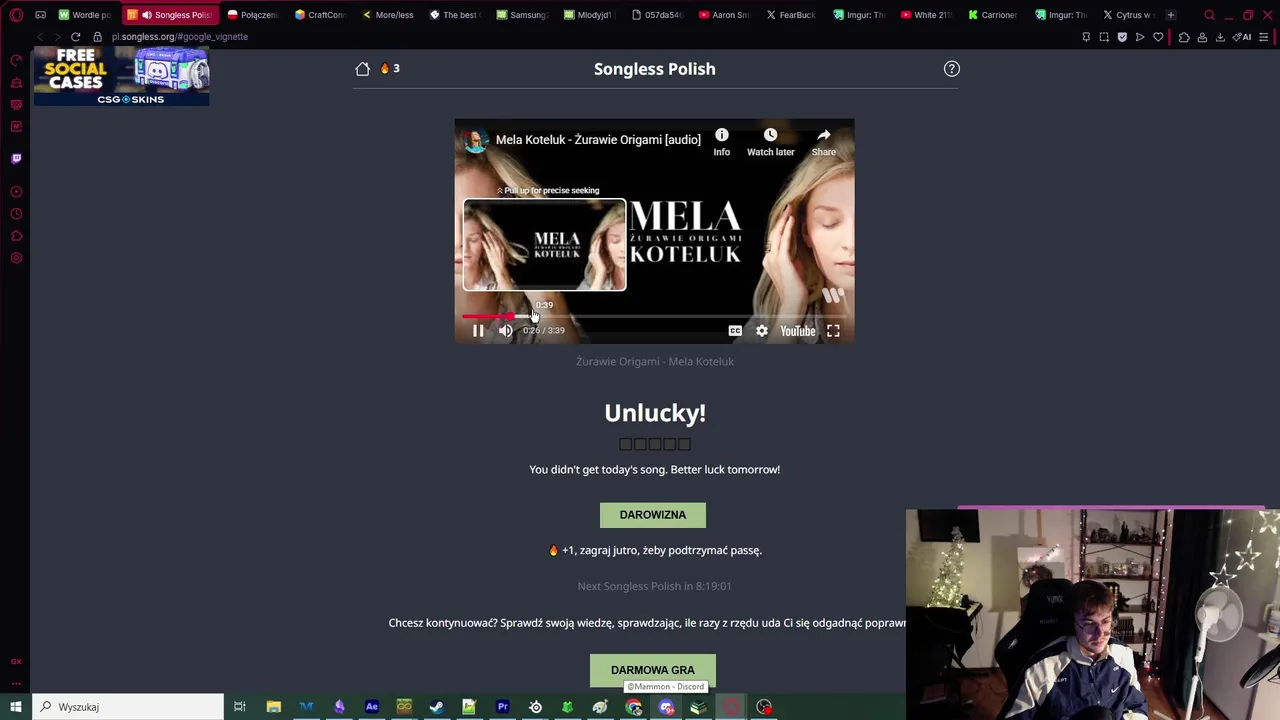Pause the YouTube video
This screenshot has width=1280, height=720.
[x=478, y=331]
